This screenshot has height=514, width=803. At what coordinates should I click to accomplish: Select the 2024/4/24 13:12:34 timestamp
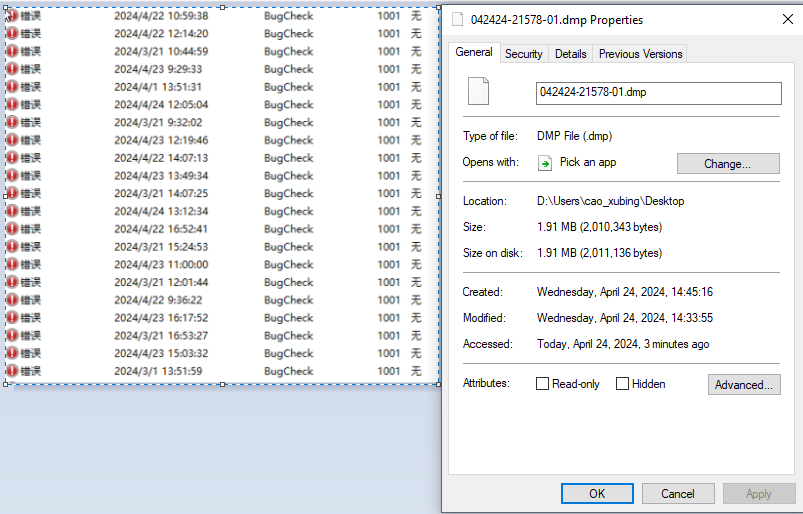click(x=161, y=211)
